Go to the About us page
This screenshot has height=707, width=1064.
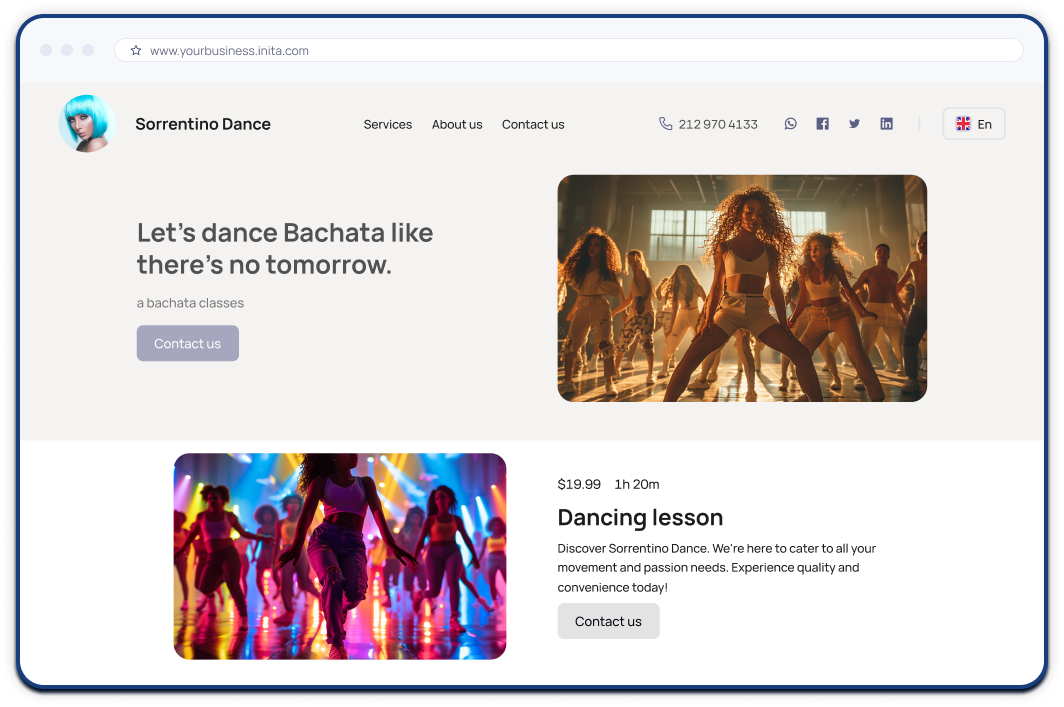(457, 125)
